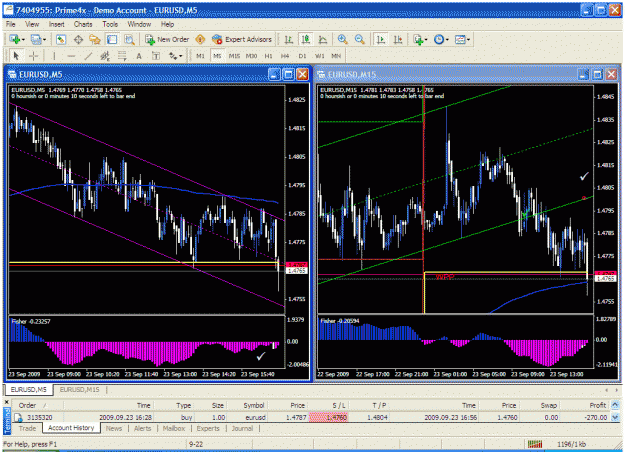Viewport: 625px width, 452px height.
Task: Switch to the EURUSD,M15 chart tab
Action: (x=79, y=389)
